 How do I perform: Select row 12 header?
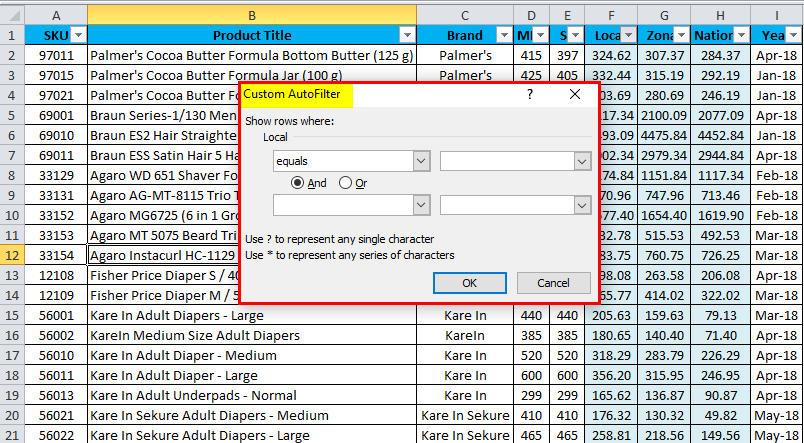tap(12, 255)
